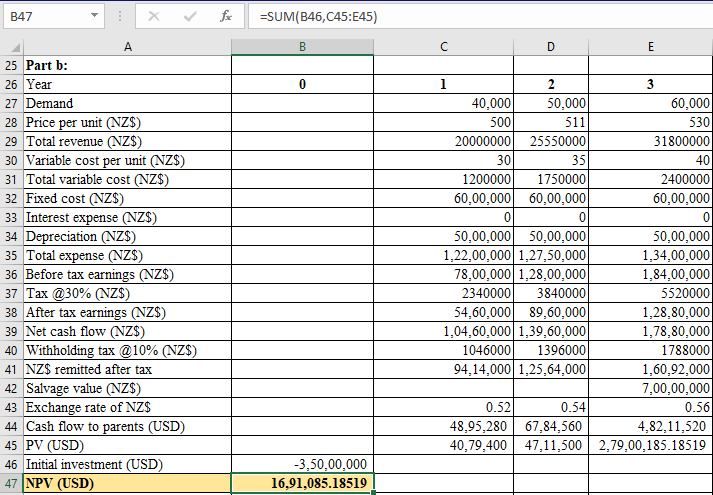Select the NPV value cell 16,91,085.18519
This screenshot has width=713, height=495.
tap(302, 484)
